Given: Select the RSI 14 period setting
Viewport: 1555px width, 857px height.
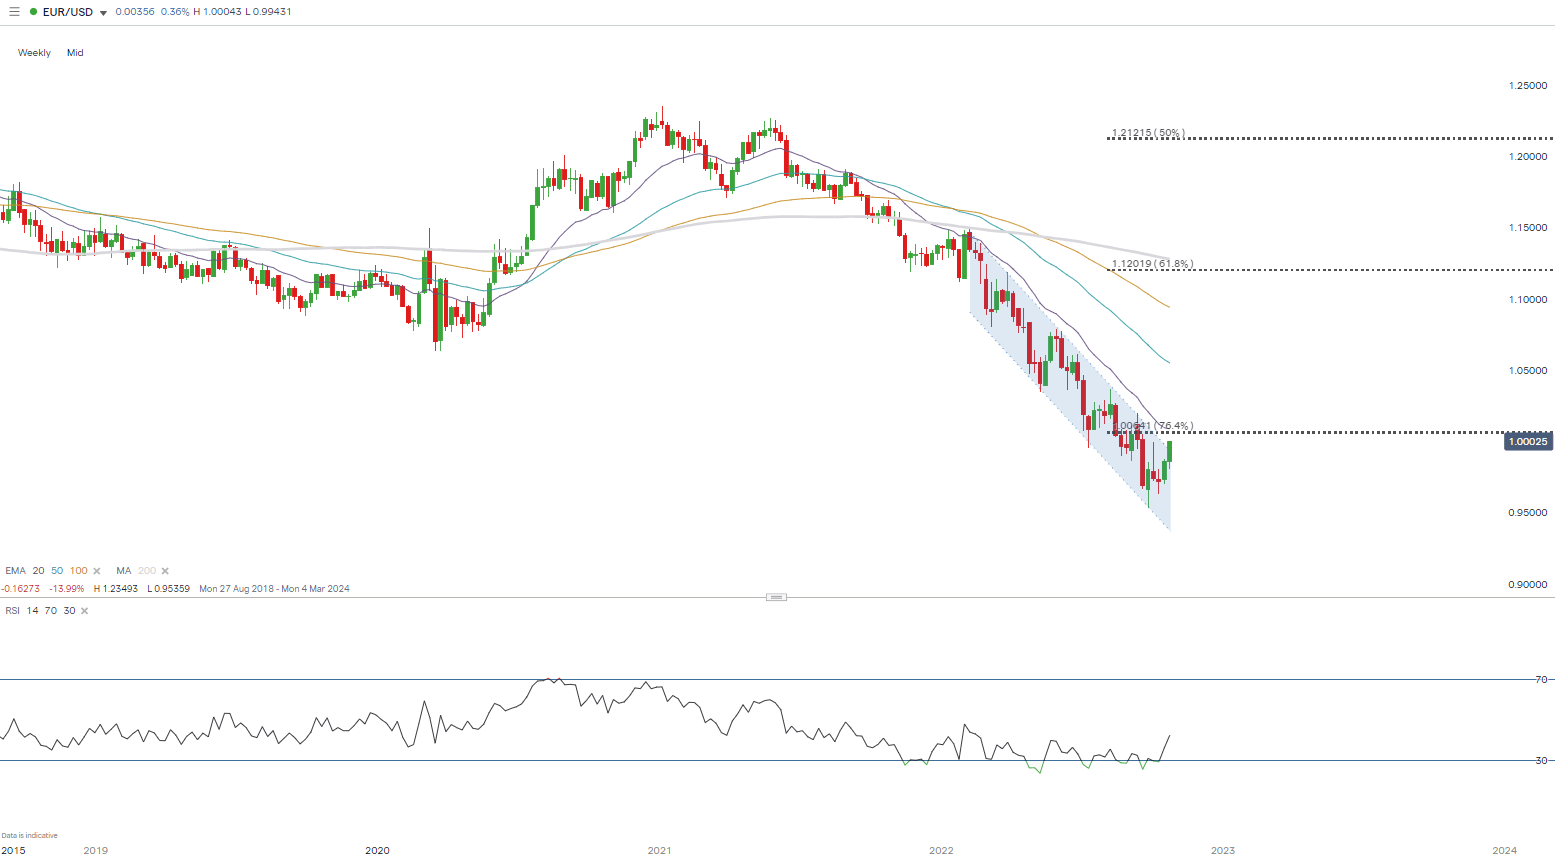Looking at the screenshot, I should click(32, 611).
